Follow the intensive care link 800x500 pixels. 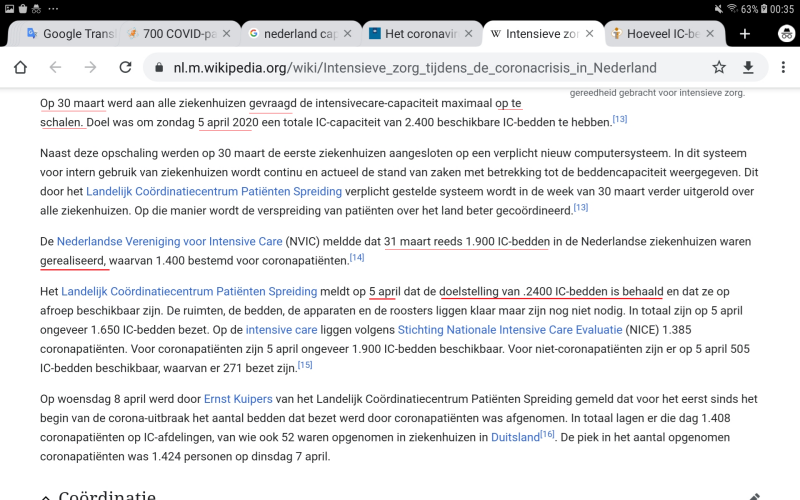tap(281, 330)
